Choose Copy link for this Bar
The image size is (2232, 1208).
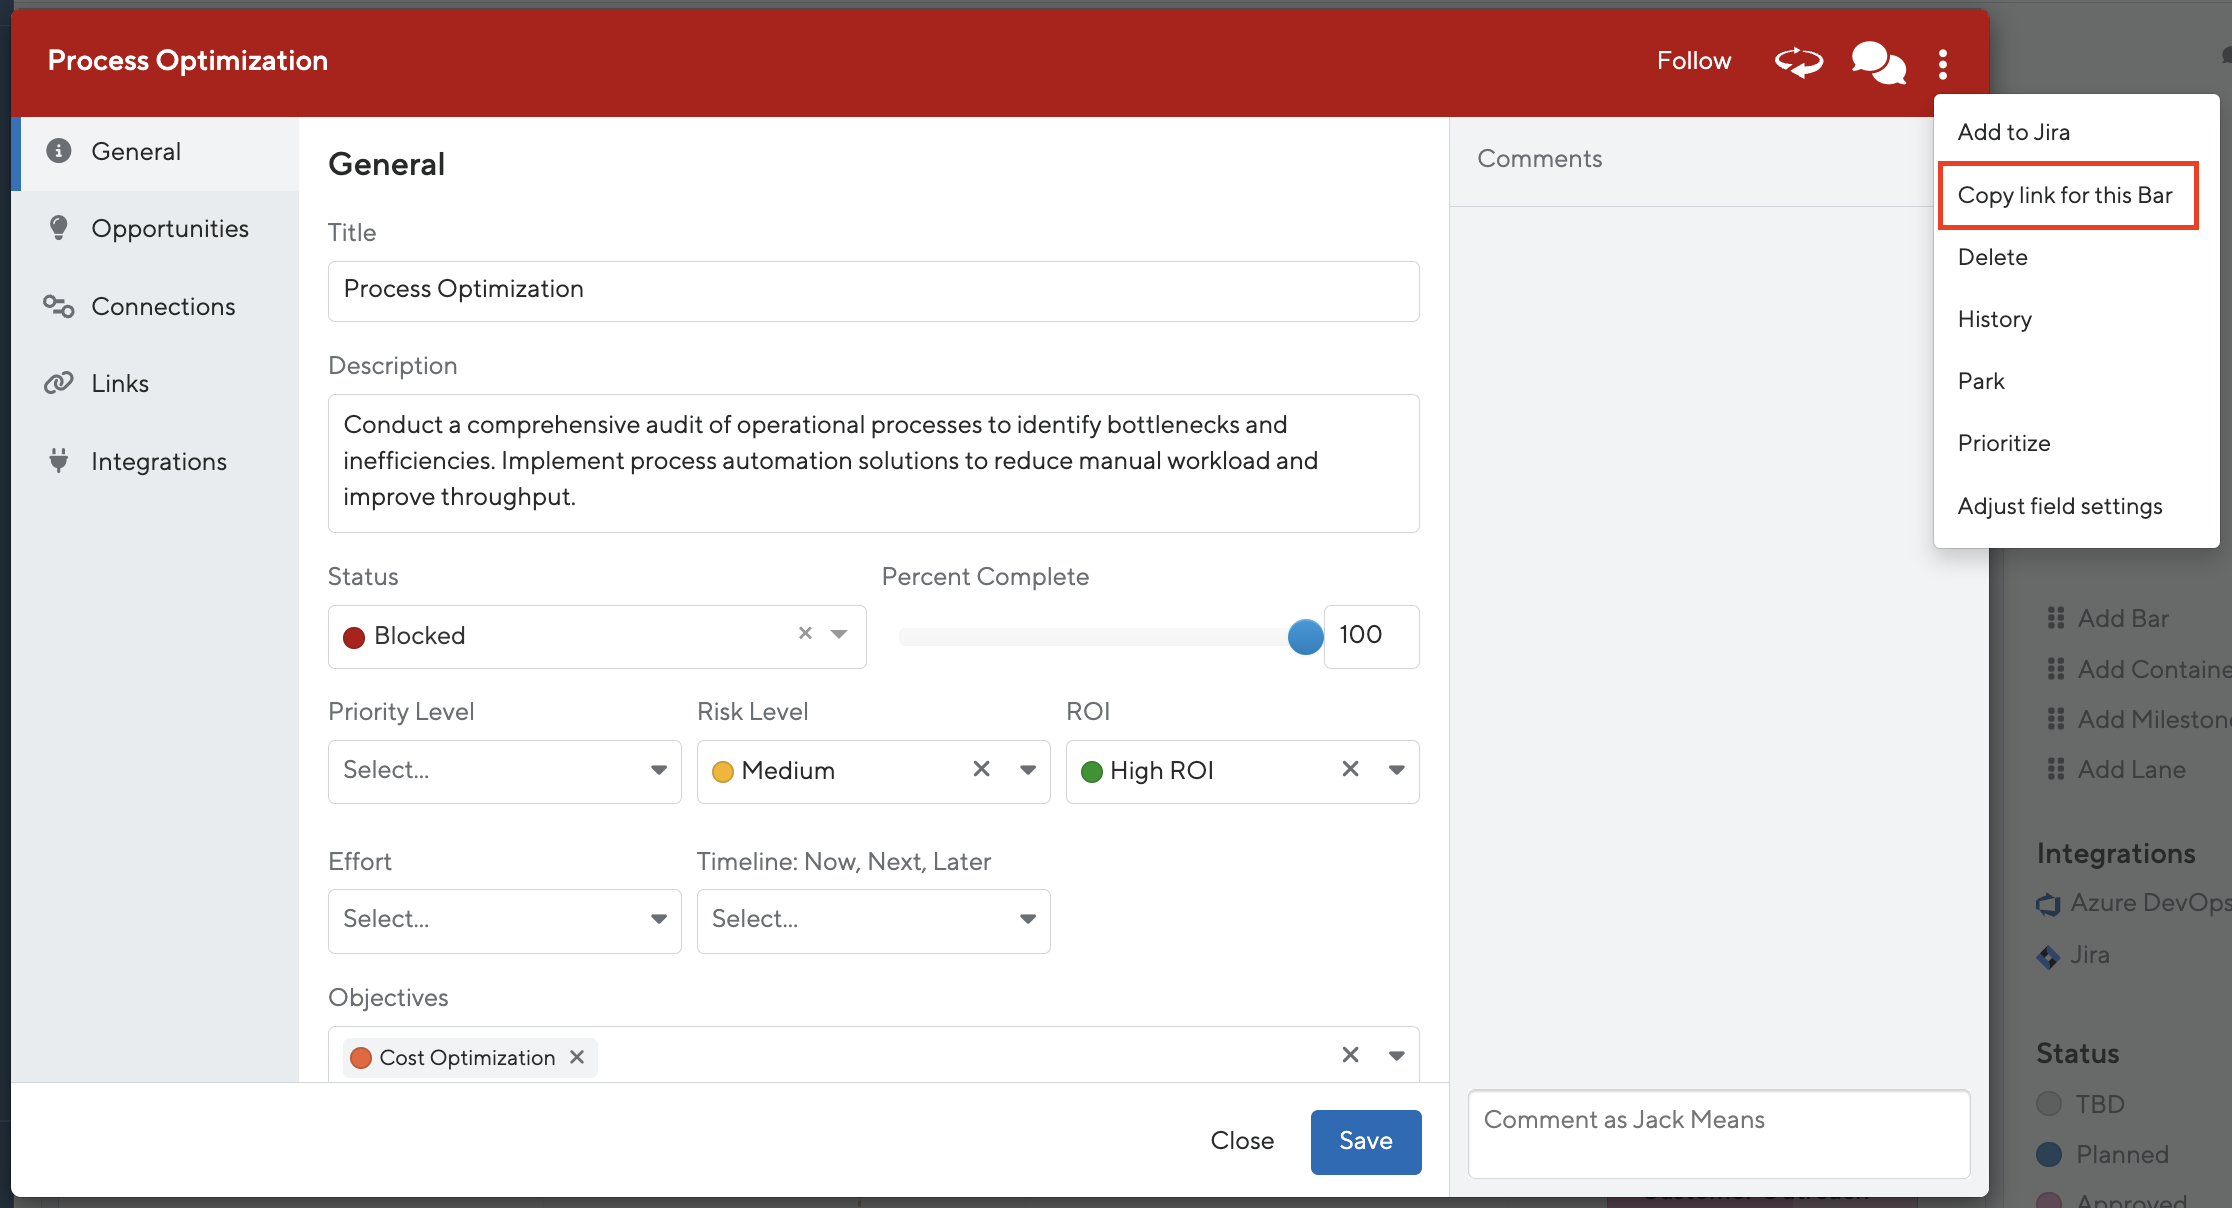[x=2066, y=195]
